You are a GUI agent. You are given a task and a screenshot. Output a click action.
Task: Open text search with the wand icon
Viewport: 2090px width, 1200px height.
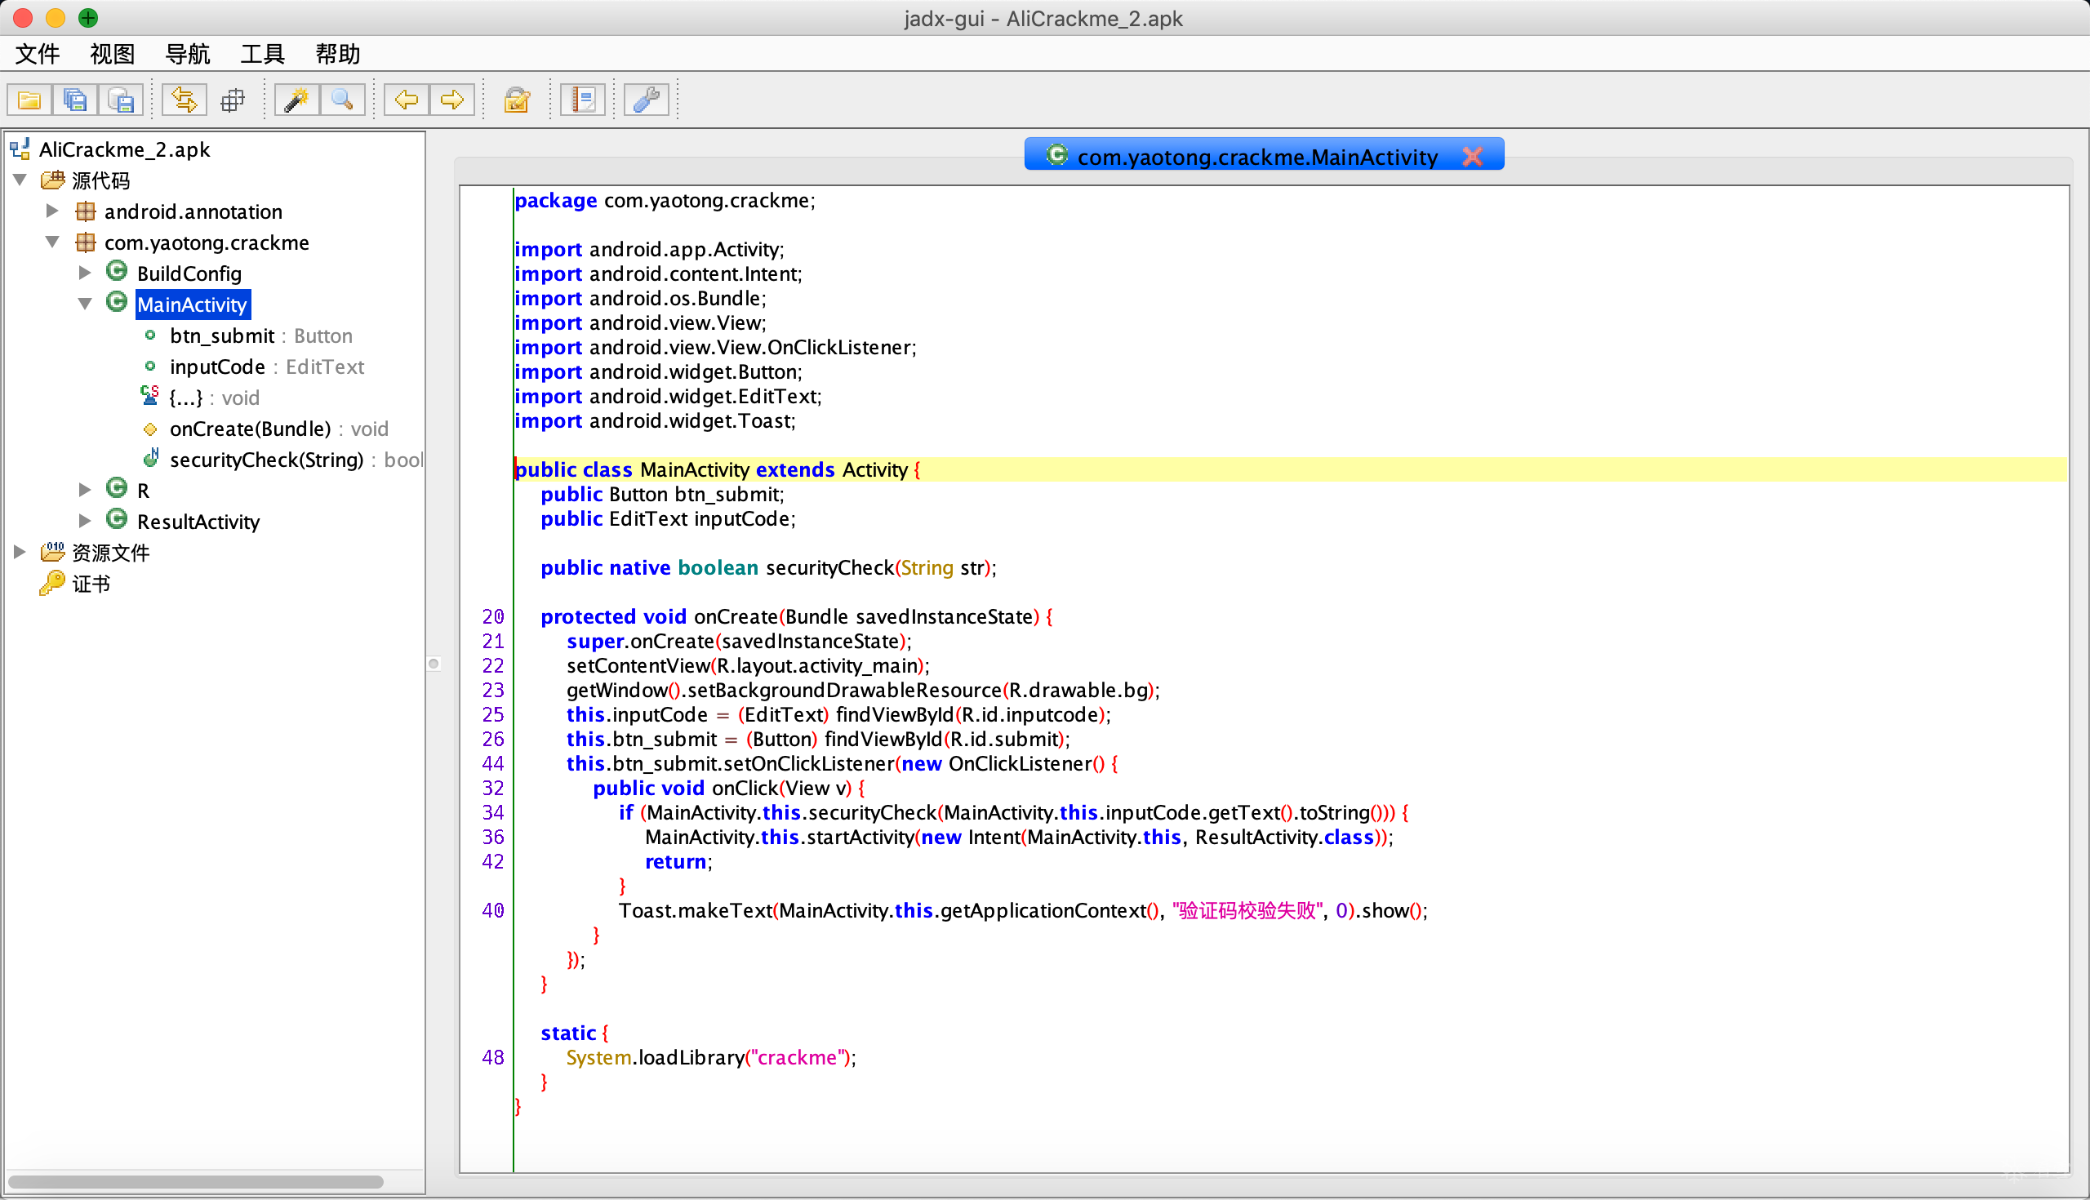click(296, 100)
